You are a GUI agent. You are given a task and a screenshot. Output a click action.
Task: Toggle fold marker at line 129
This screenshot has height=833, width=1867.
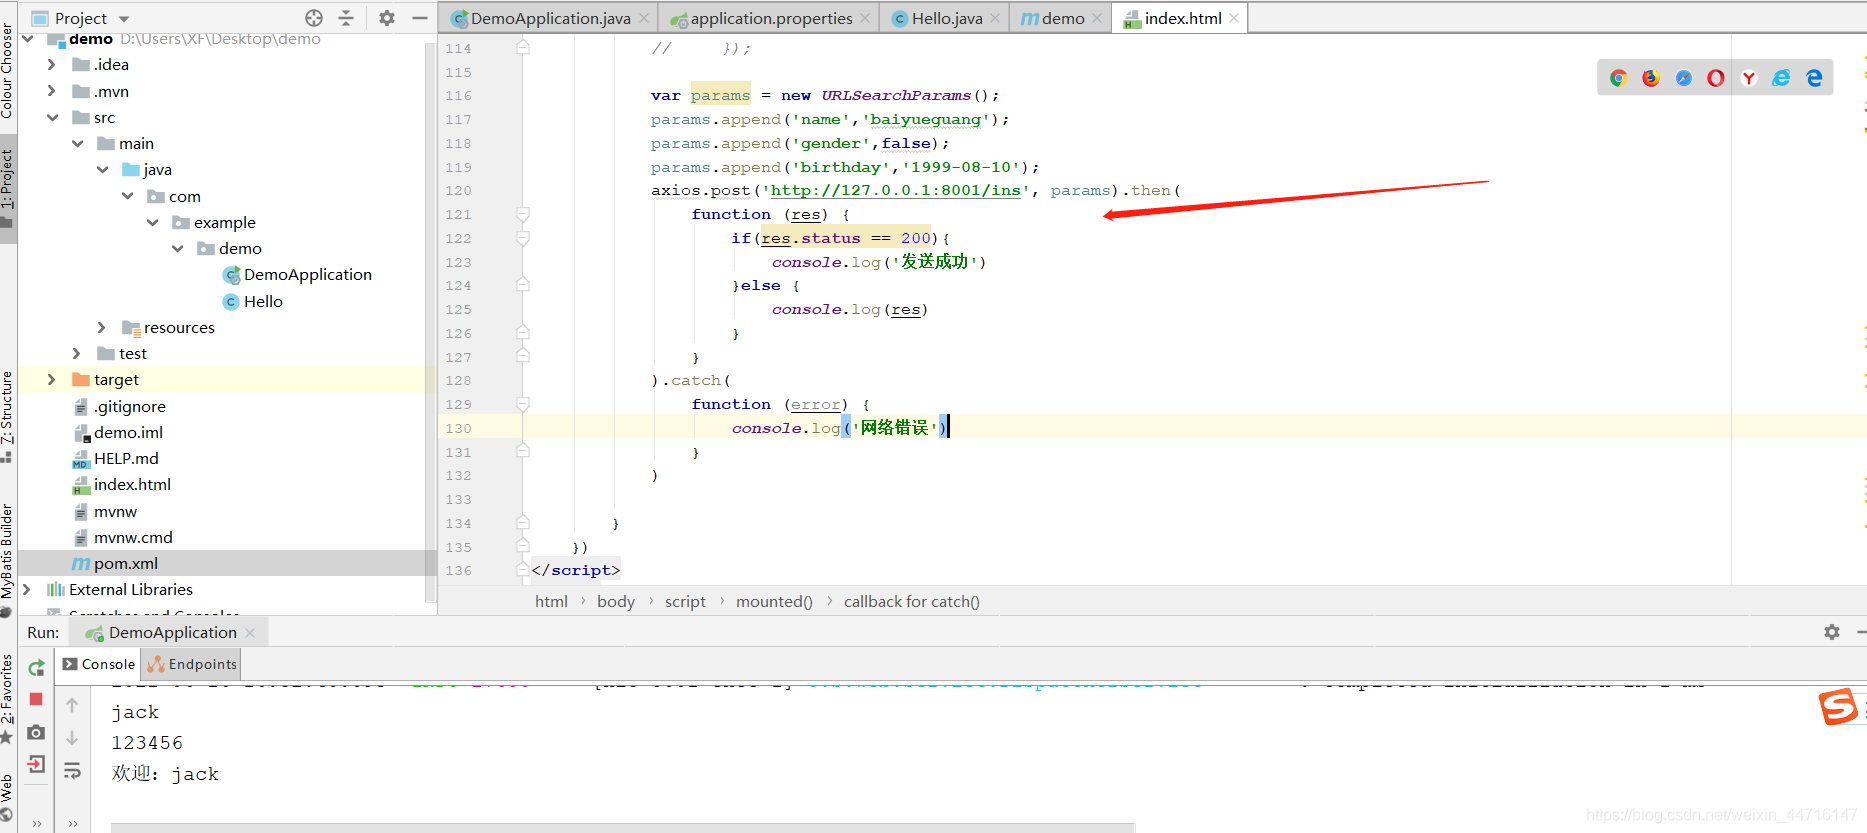[523, 404]
